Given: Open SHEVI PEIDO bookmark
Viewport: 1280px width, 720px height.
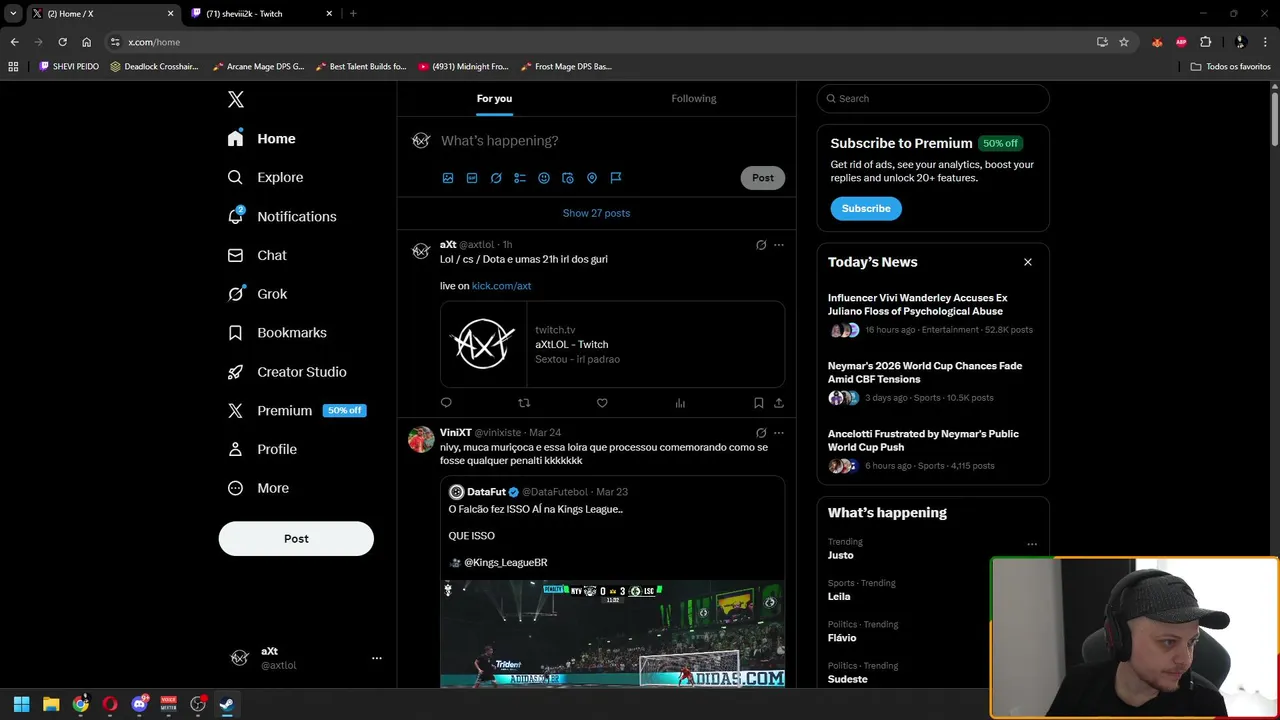Looking at the screenshot, I should [69, 67].
